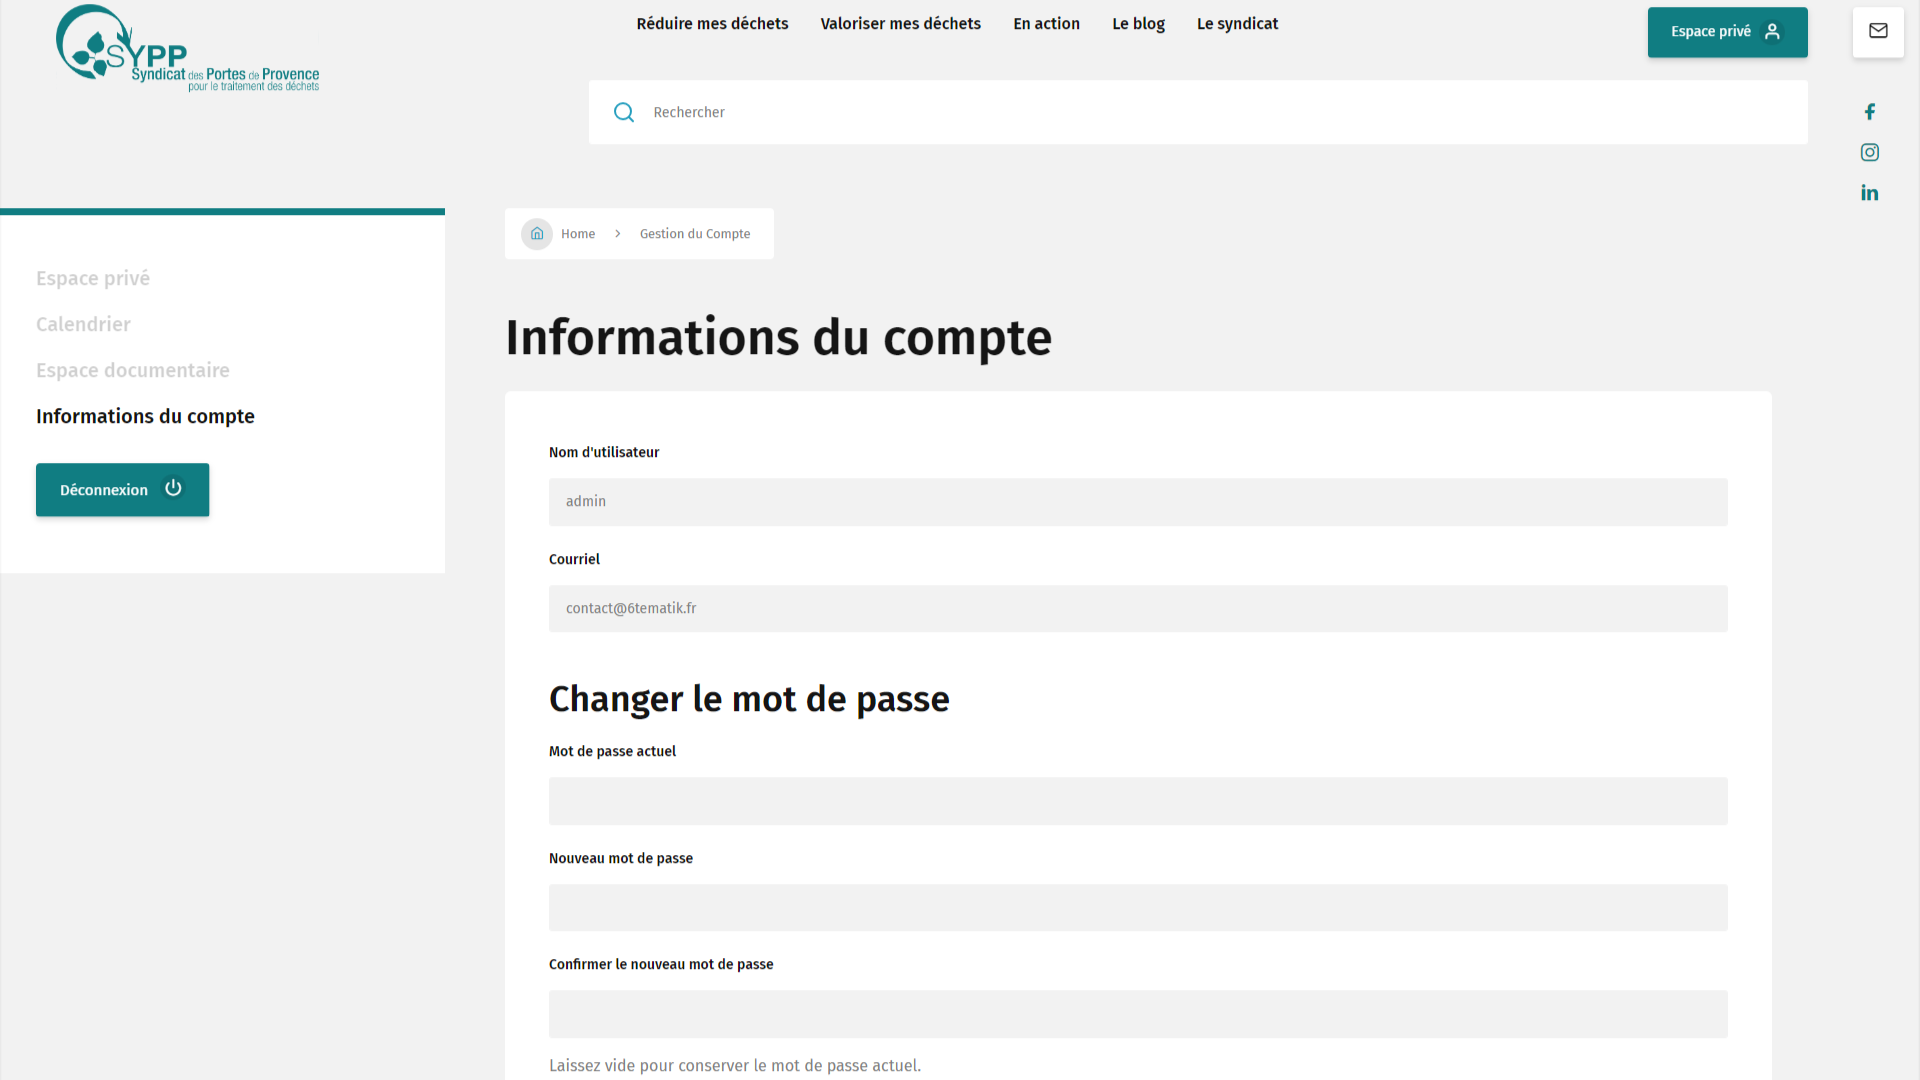This screenshot has width=1920, height=1080.
Task: Click the Nouveau mot de passe field
Action: (1137, 908)
